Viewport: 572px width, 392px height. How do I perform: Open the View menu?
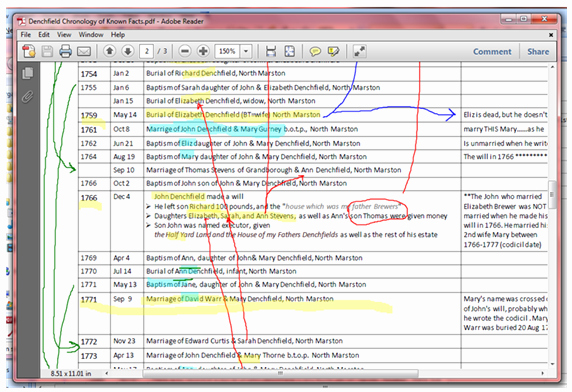click(64, 35)
